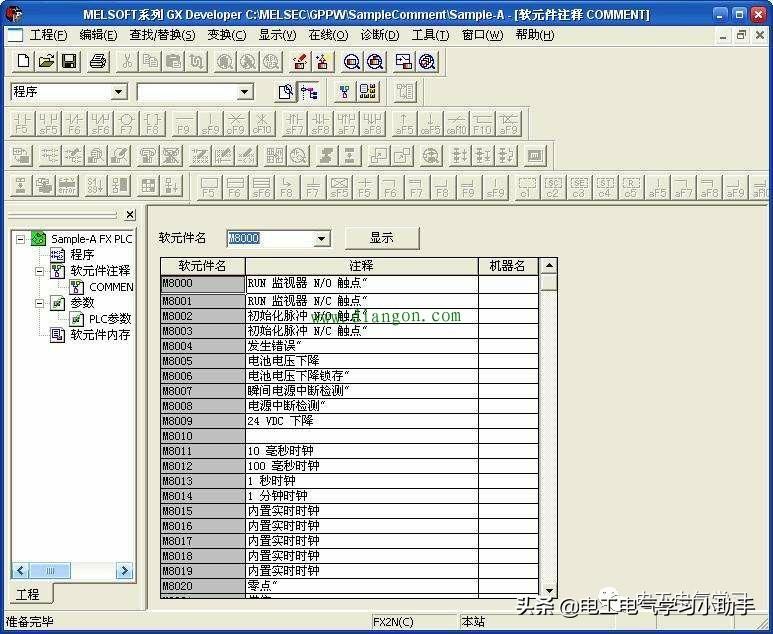The height and width of the screenshot is (634, 773).
Task: Click the magnifier monitor mode icon
Action: (x=351, y=62)
